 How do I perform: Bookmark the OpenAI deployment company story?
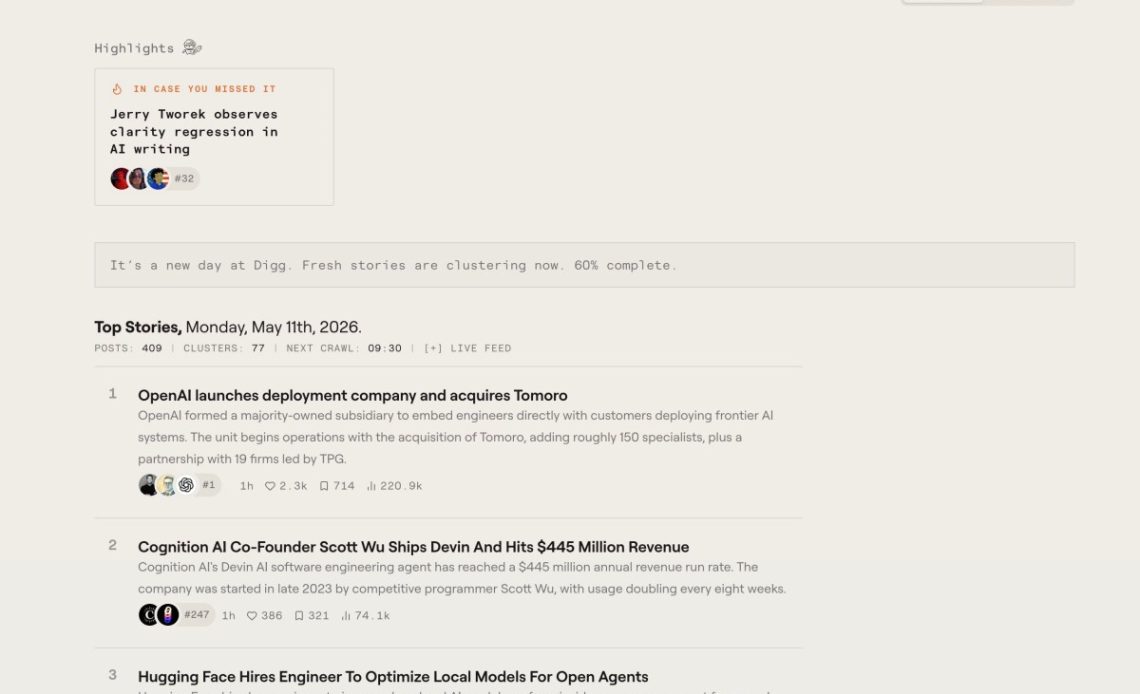(324, 485)
